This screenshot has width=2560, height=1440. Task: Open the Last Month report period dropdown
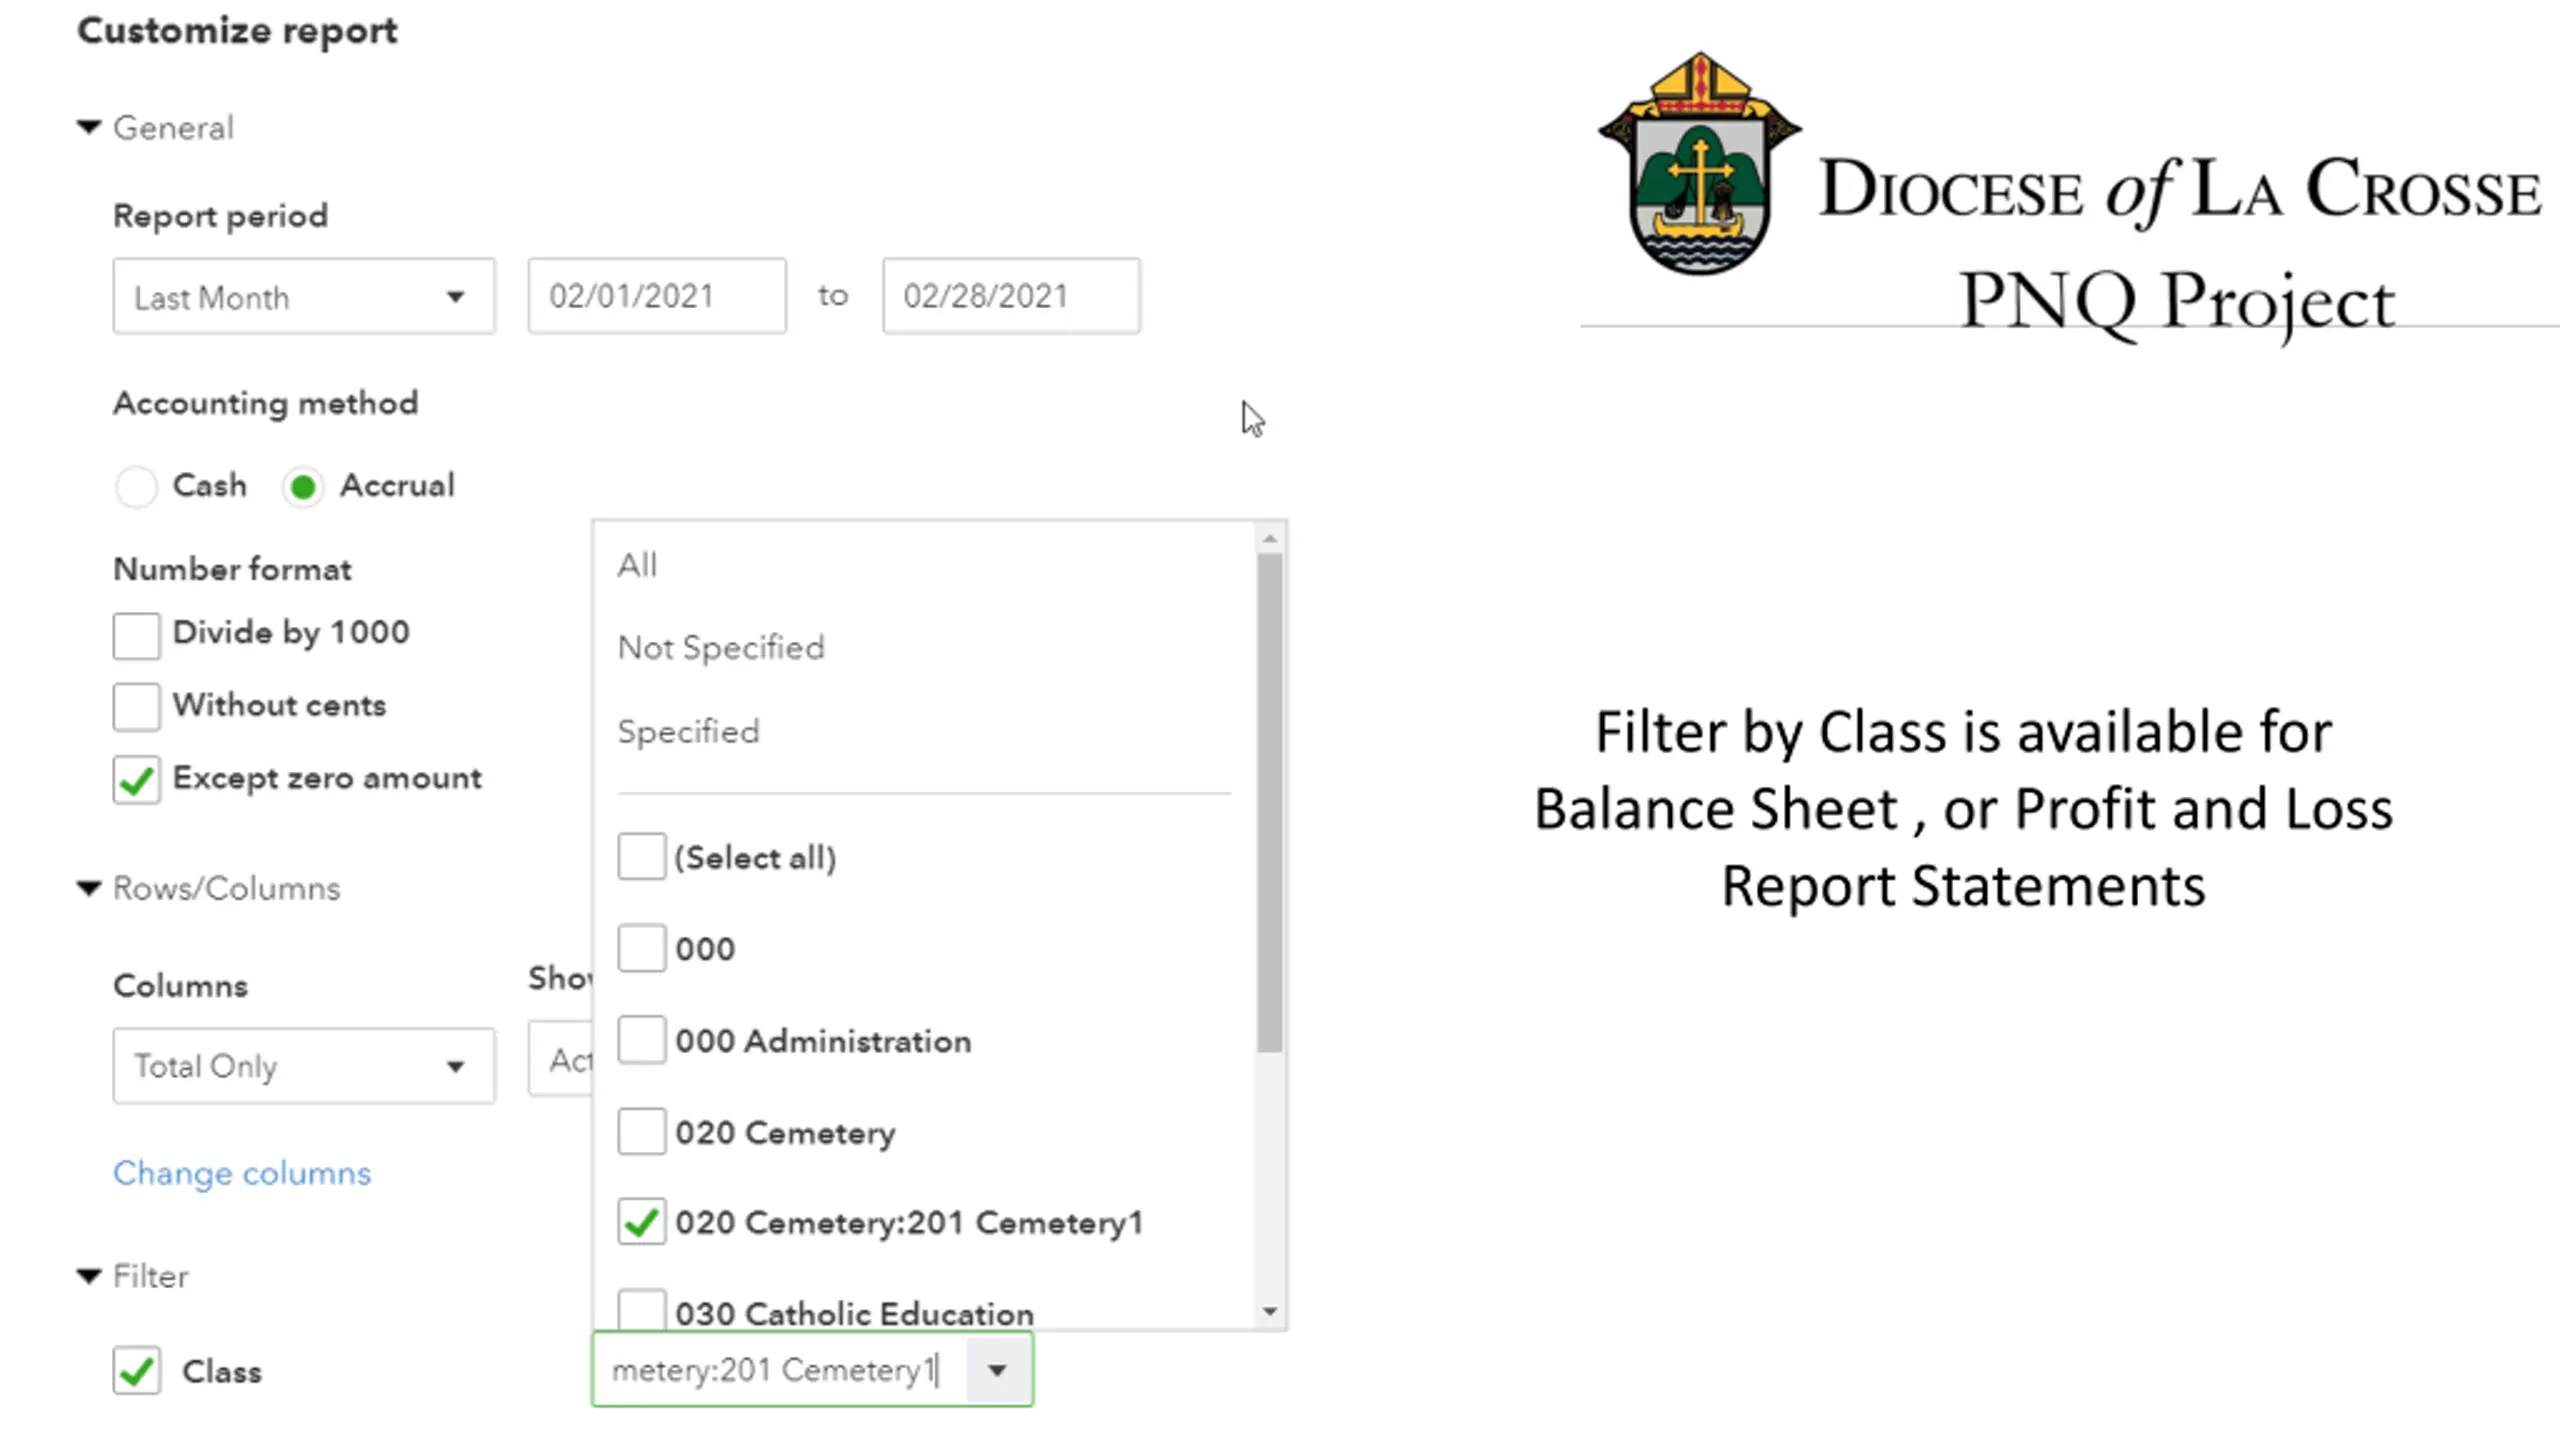coord(304,297)
